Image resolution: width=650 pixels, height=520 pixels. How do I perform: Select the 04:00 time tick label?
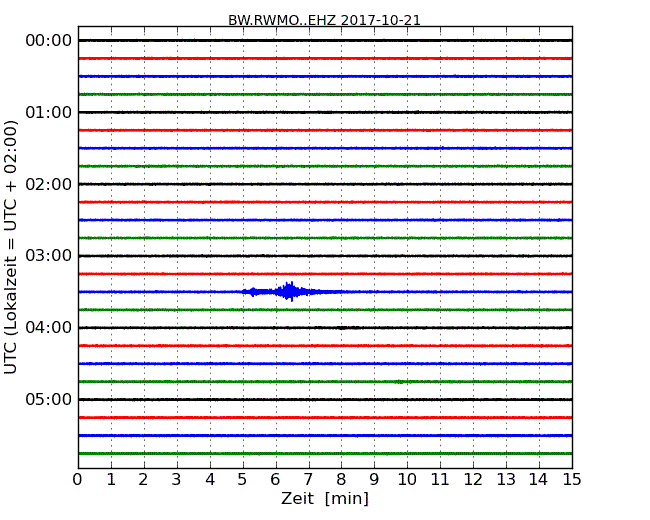[x=49, y=328]
